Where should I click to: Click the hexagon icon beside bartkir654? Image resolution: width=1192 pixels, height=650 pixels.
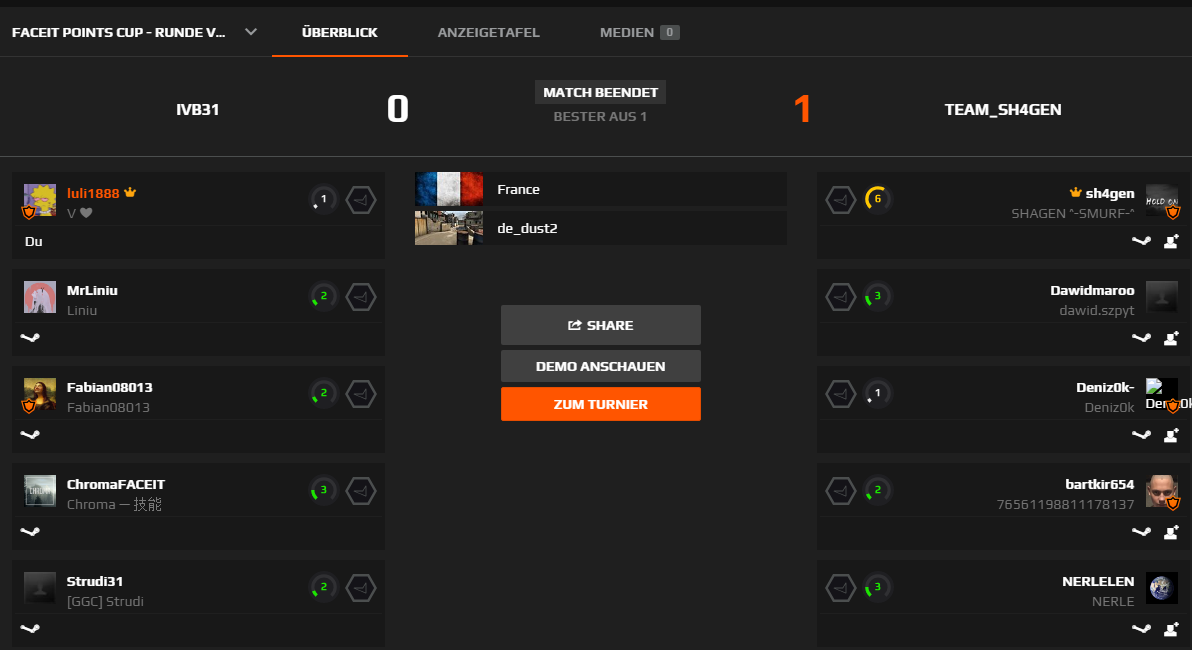[x=840, y=491]
